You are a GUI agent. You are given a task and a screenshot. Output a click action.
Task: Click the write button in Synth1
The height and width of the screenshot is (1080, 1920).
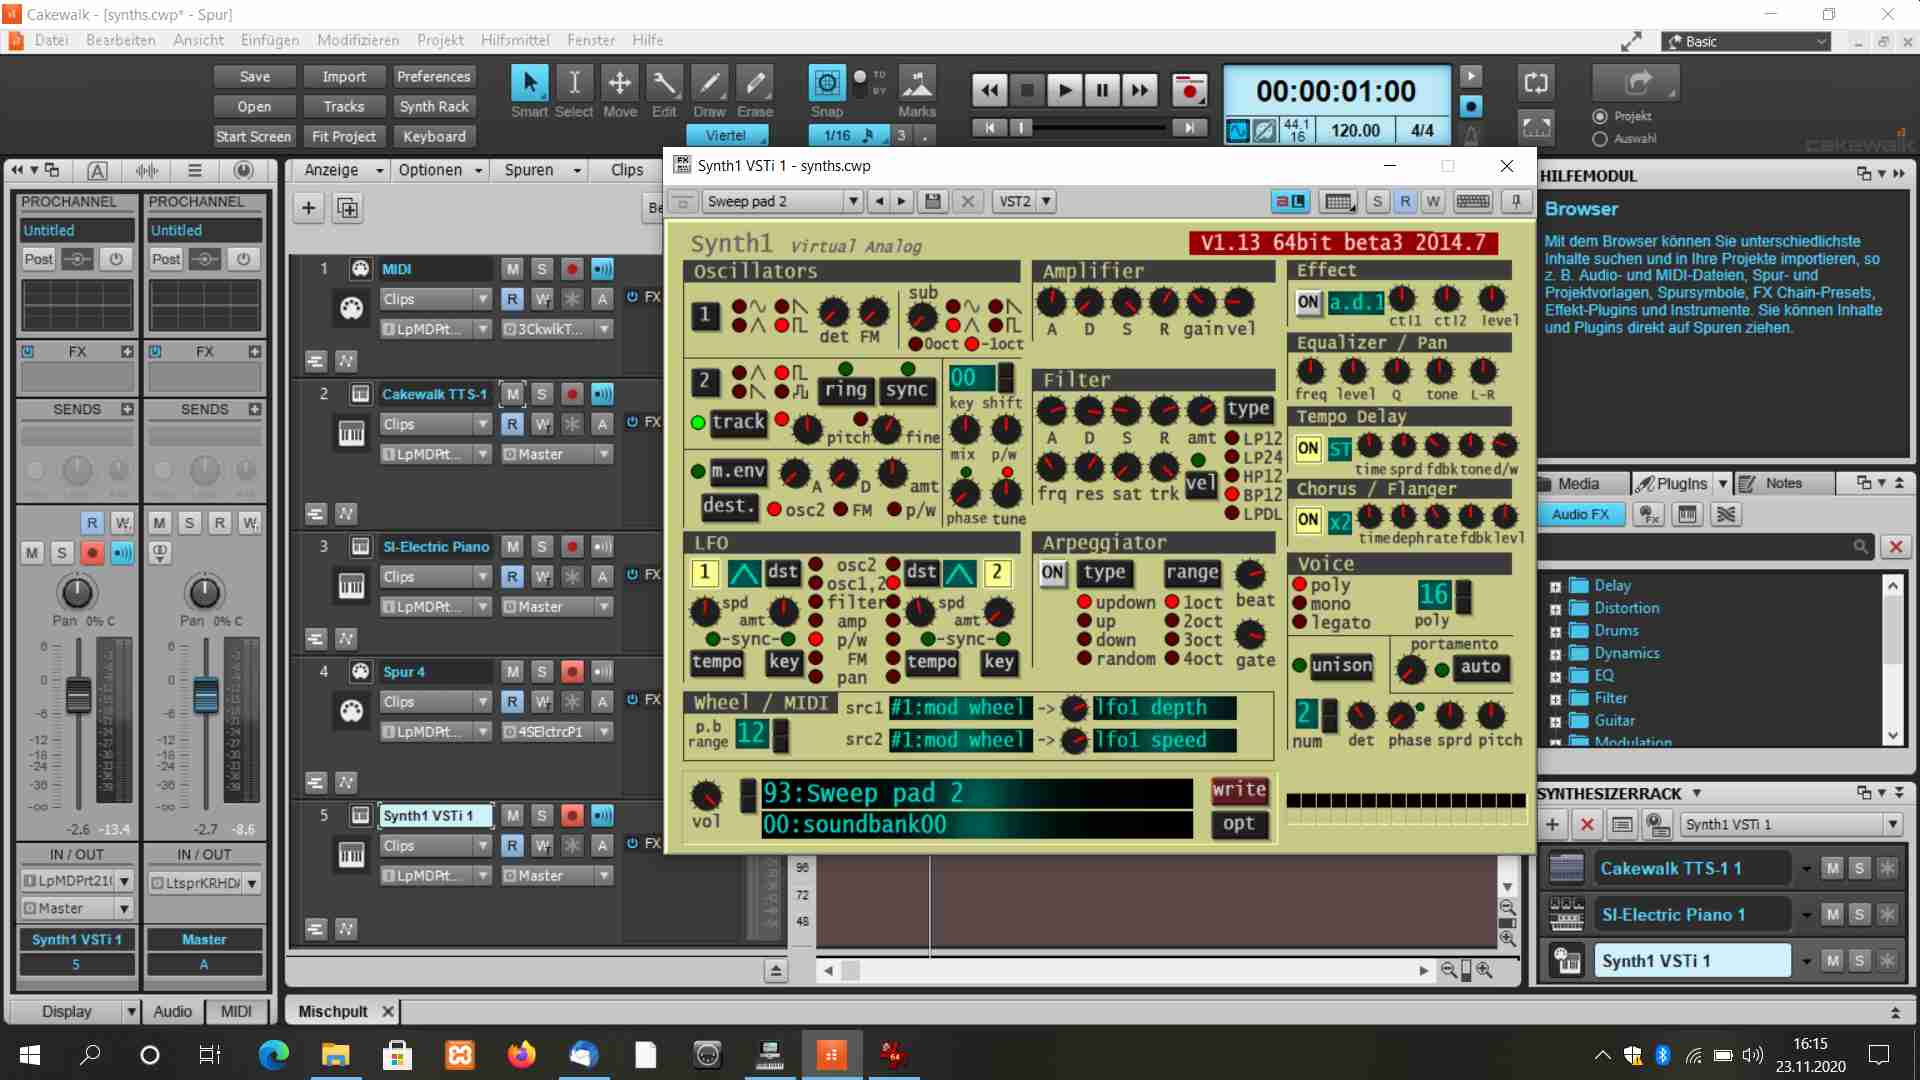[x=1239, y=790]
